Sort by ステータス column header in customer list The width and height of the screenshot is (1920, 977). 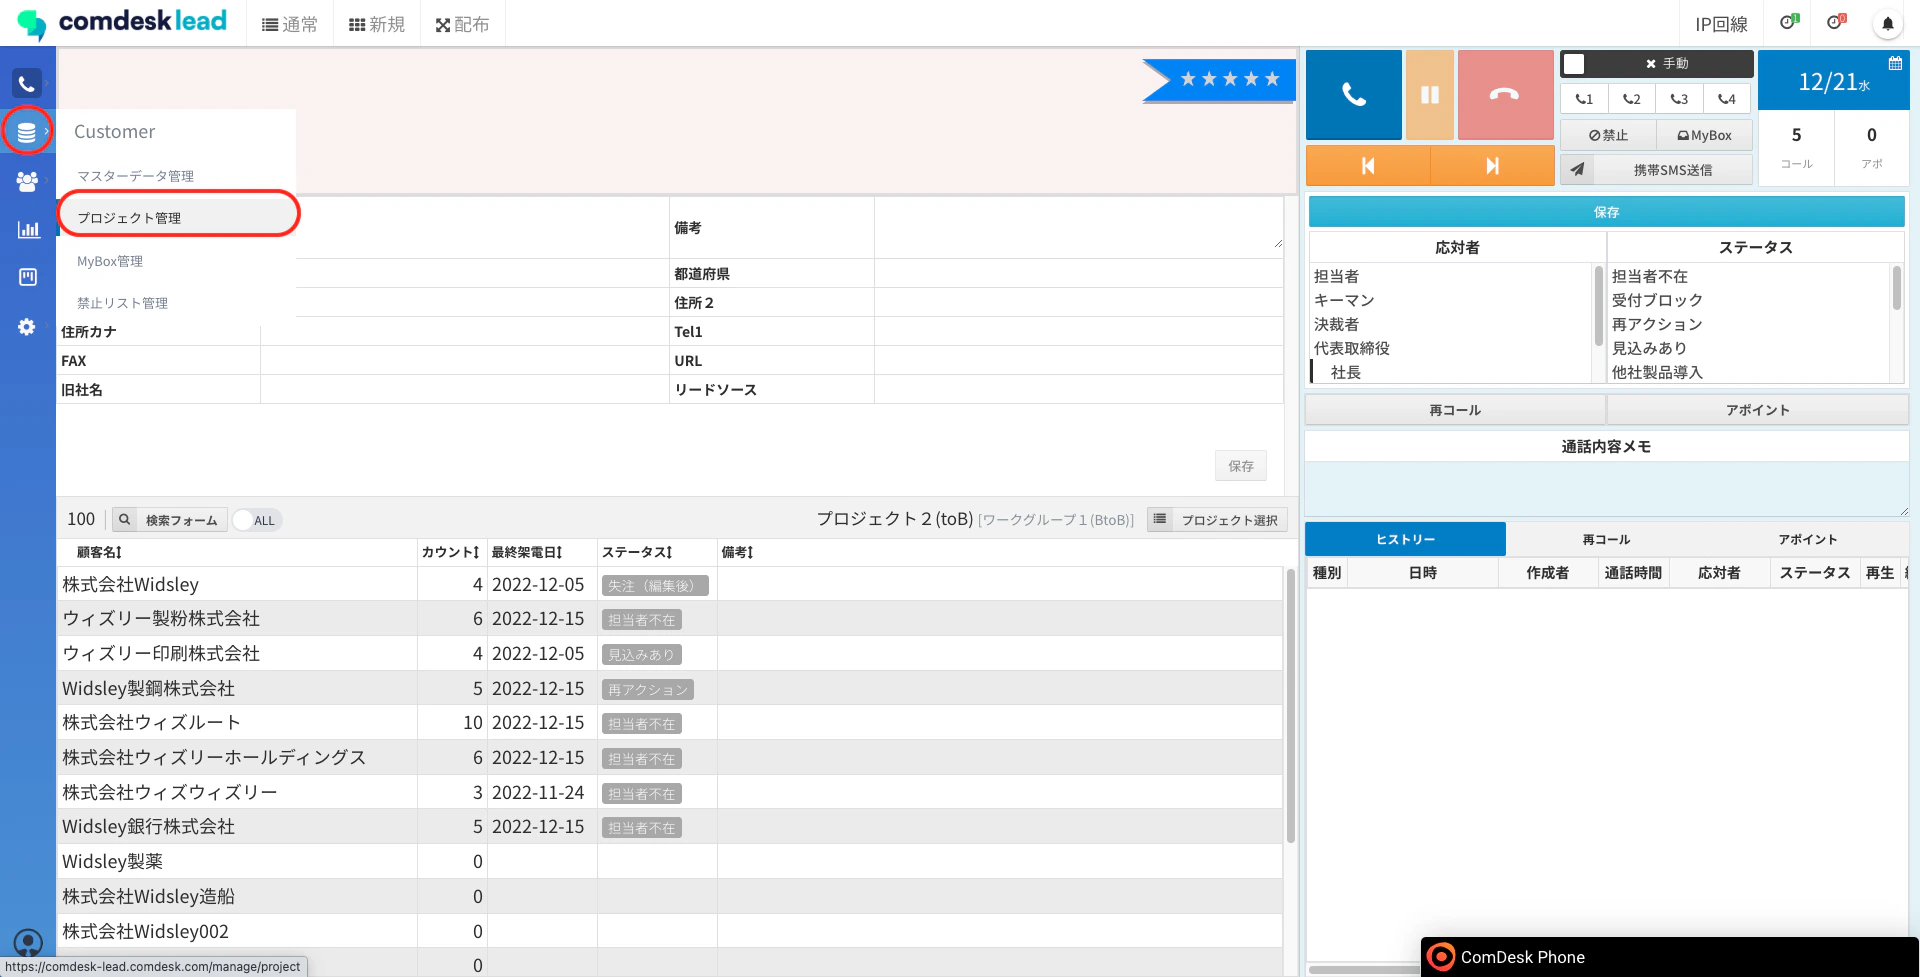[x=637, y=552]
